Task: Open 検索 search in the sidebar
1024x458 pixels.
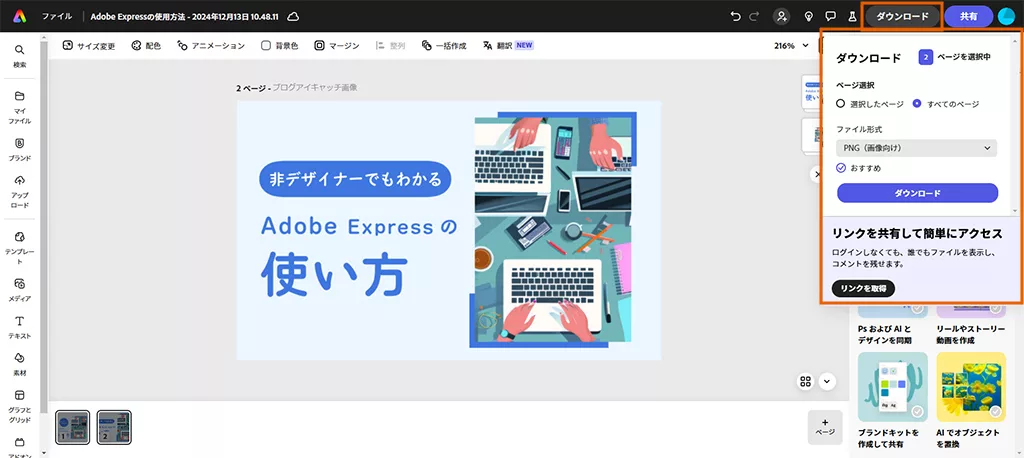Action: point(20,56)
